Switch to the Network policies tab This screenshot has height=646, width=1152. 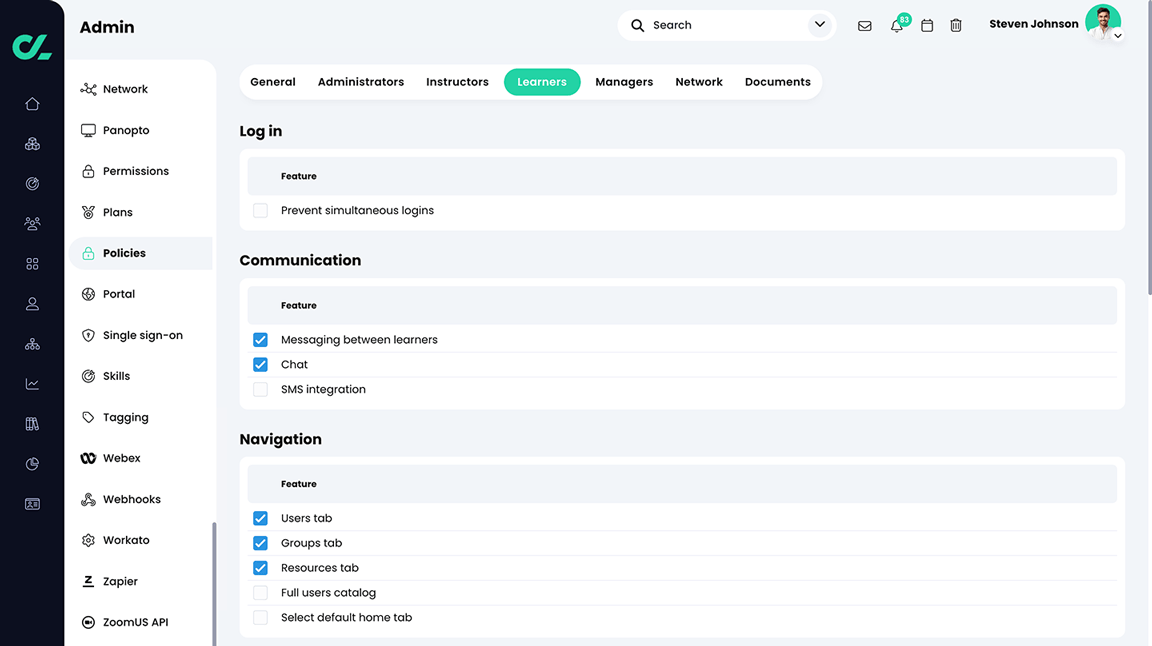tap(699, 82)
